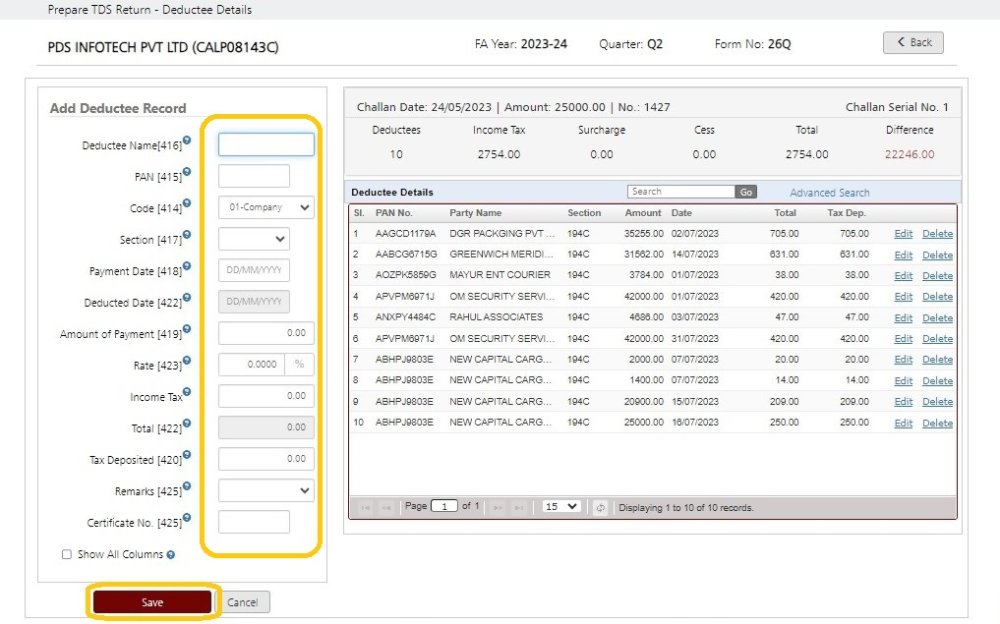Cancel the deductee entry form
The width and height of the screenshot is (1000, 624).
tap(243, 601)
